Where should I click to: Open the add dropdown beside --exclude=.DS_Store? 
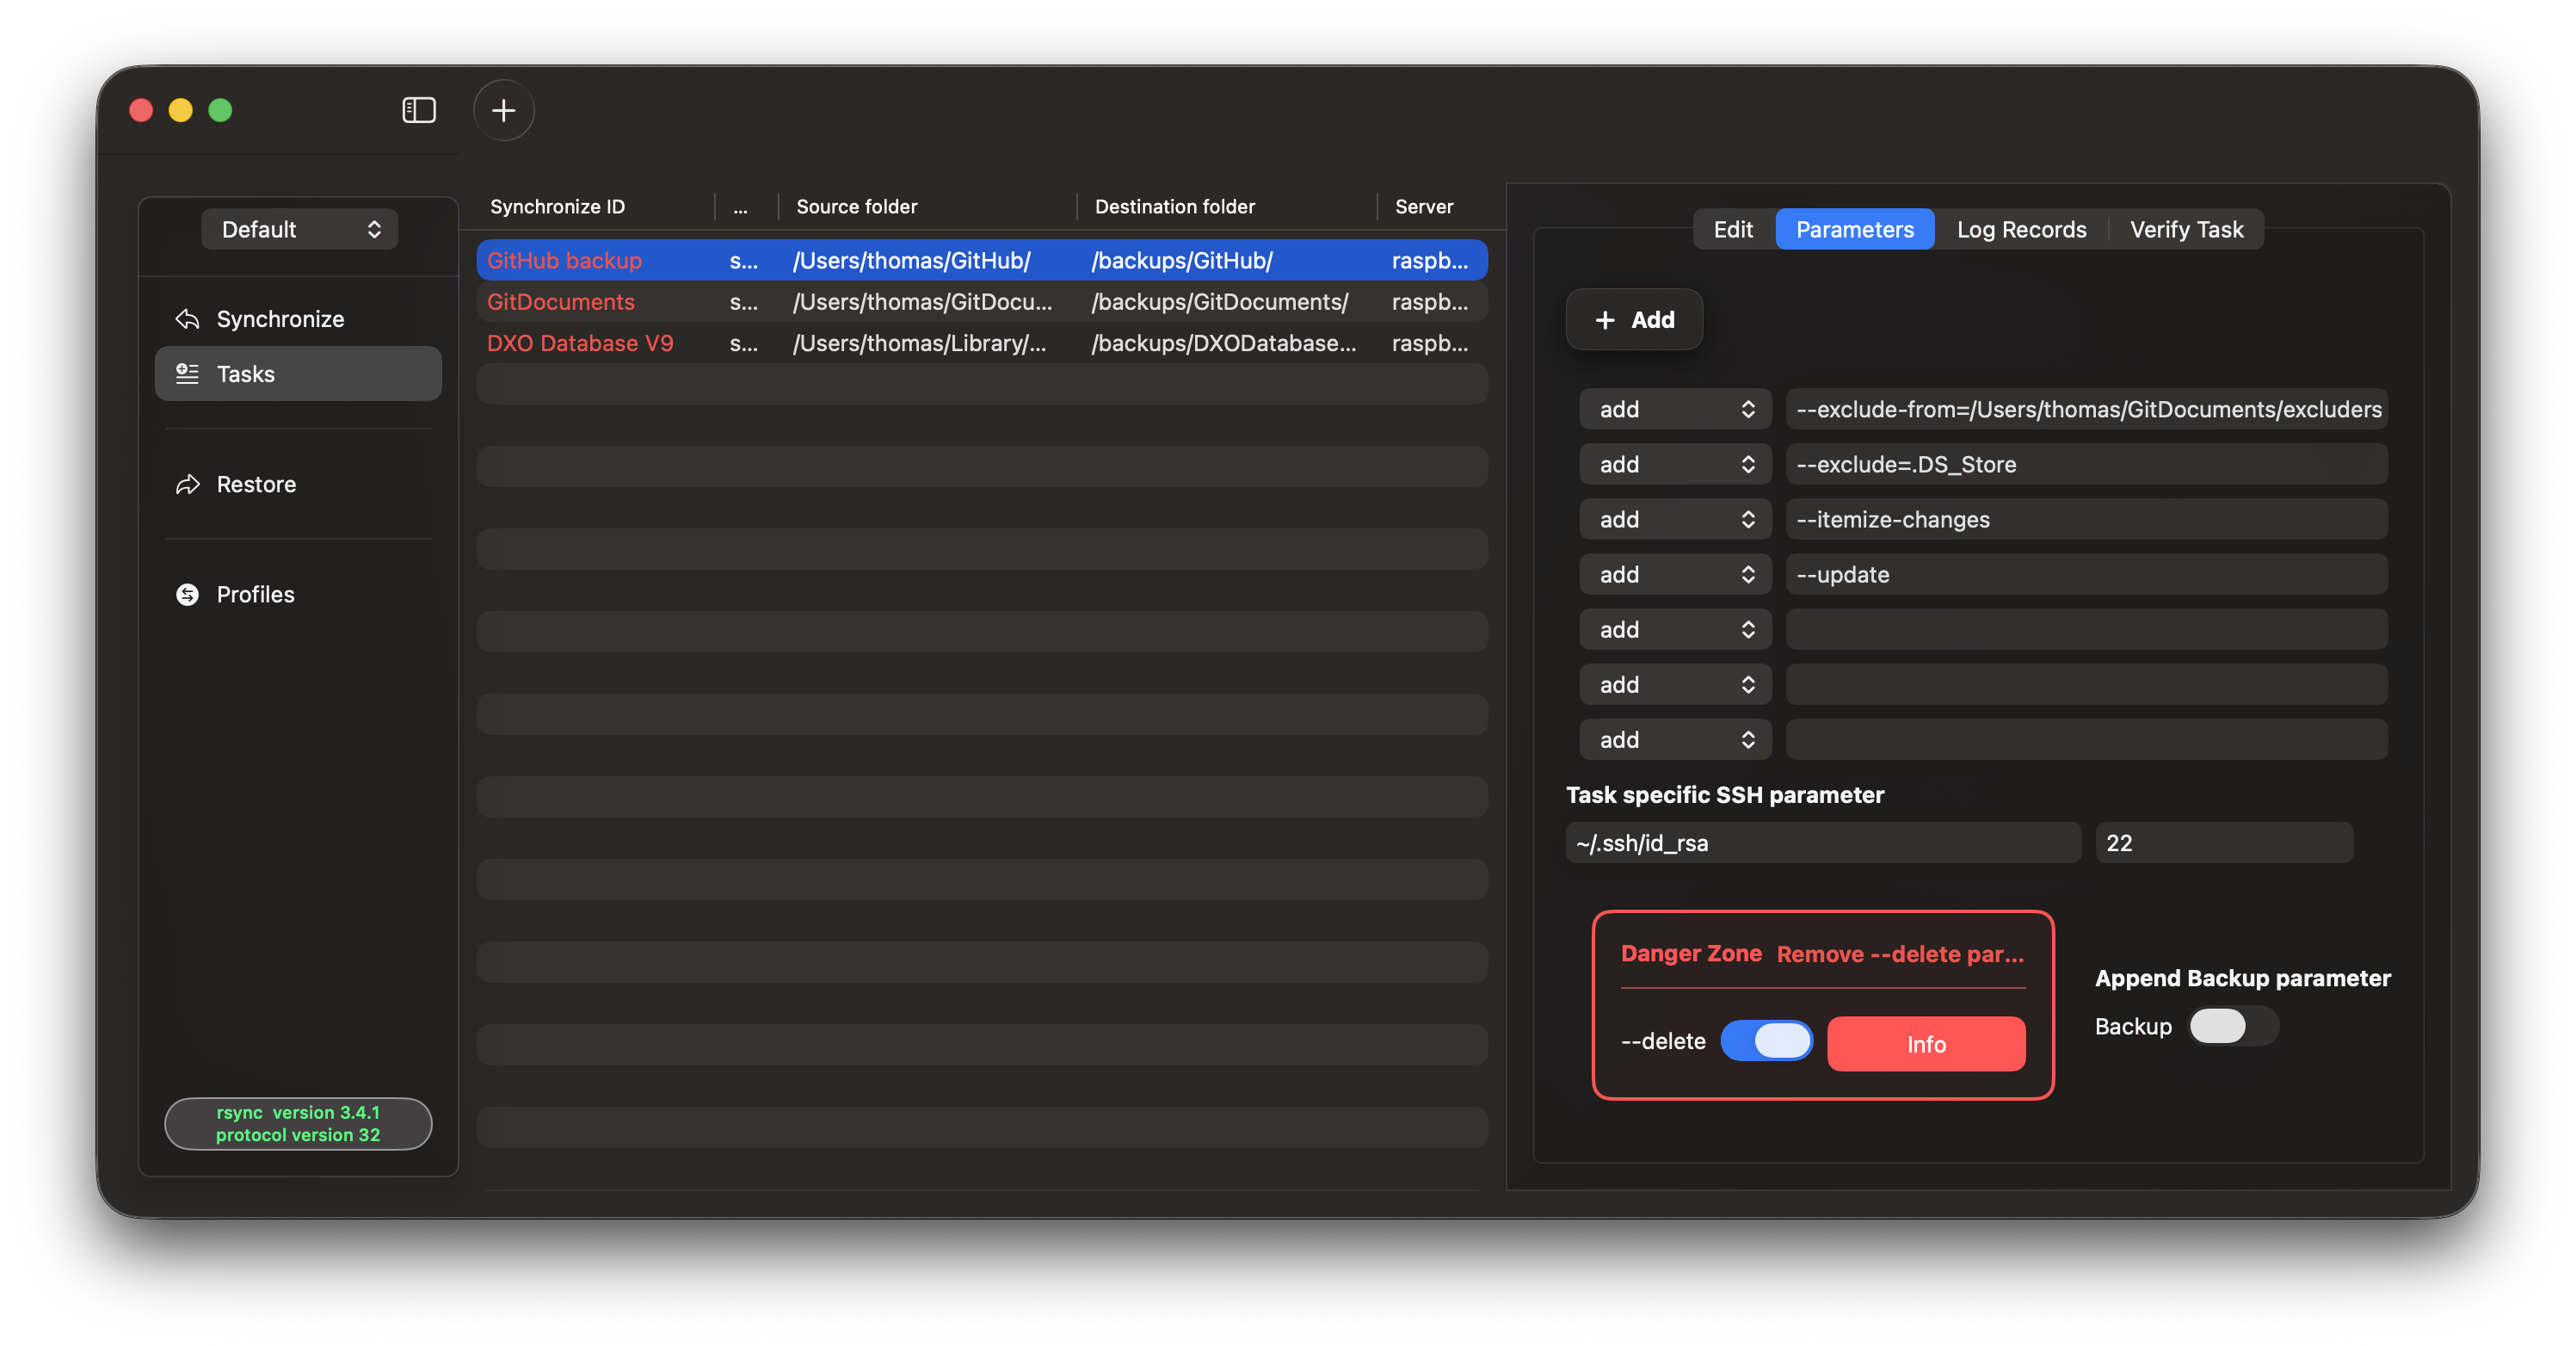point(1675,465)
